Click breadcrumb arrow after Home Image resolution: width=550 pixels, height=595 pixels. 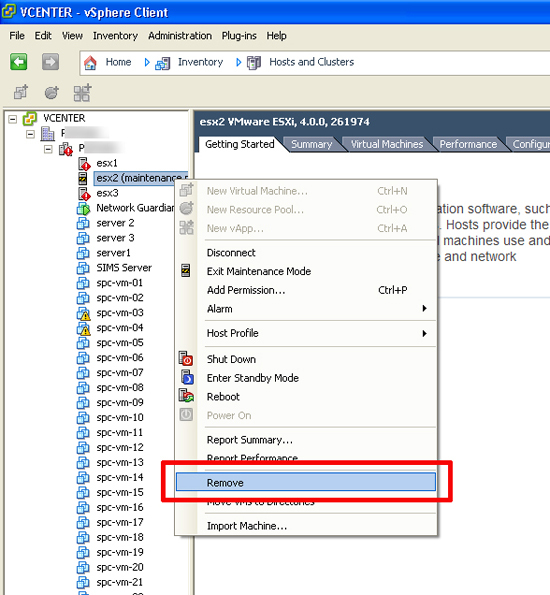(147, 62)
